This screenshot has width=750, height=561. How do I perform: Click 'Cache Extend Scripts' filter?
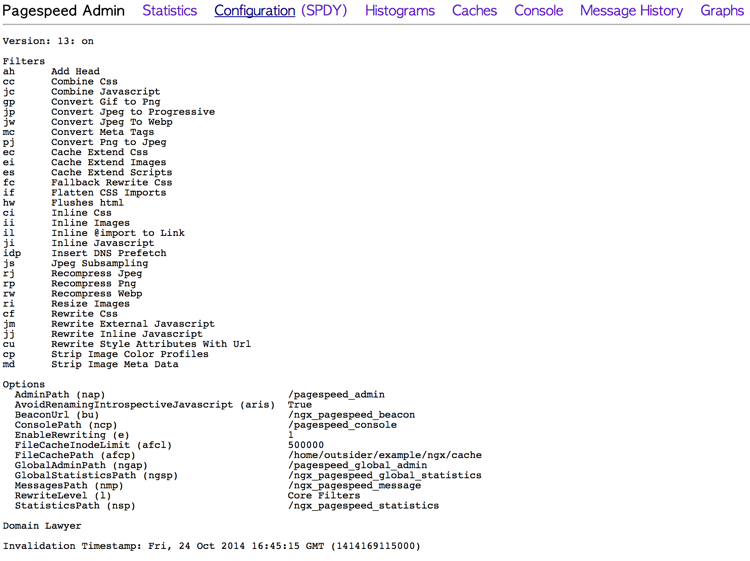[111, 172]
